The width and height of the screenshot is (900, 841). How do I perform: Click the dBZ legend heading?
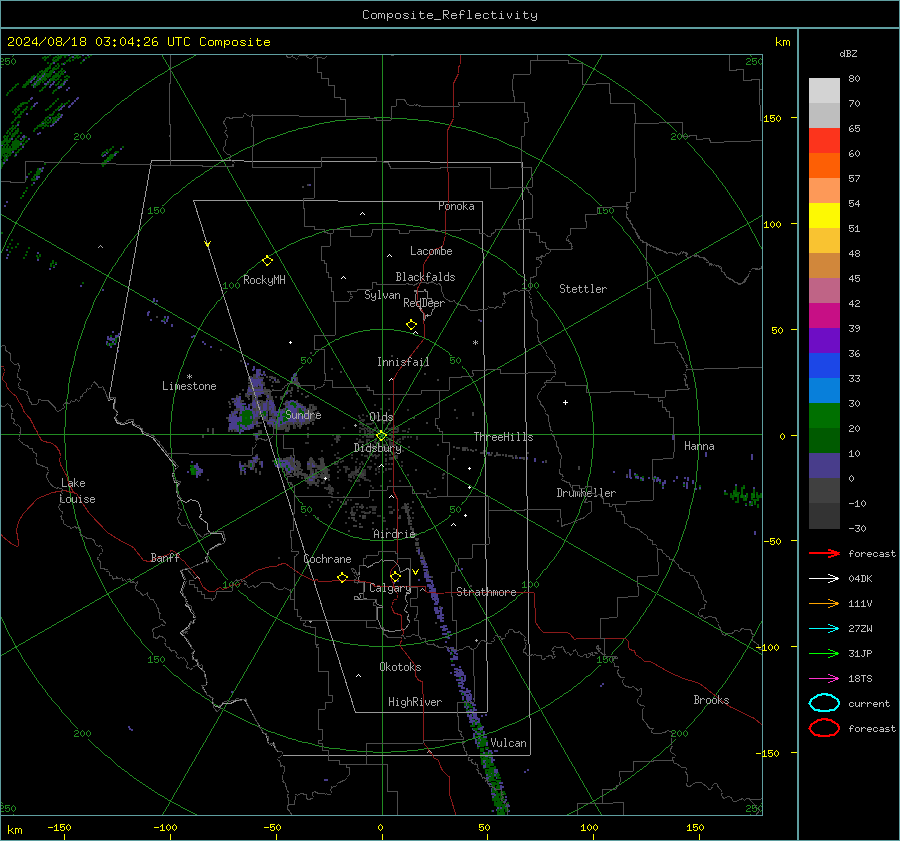point(848,53)
